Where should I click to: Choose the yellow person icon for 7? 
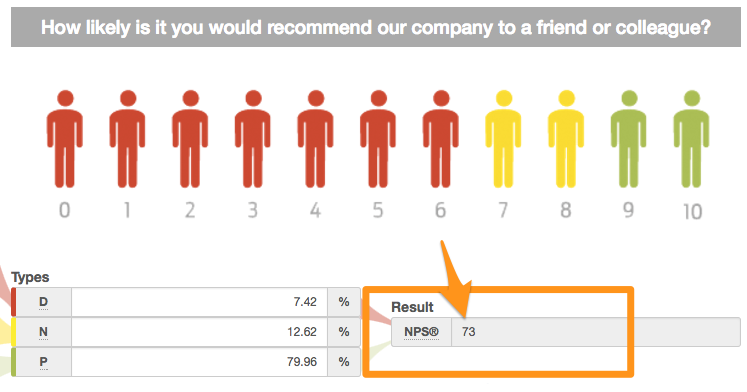point(504,139)
